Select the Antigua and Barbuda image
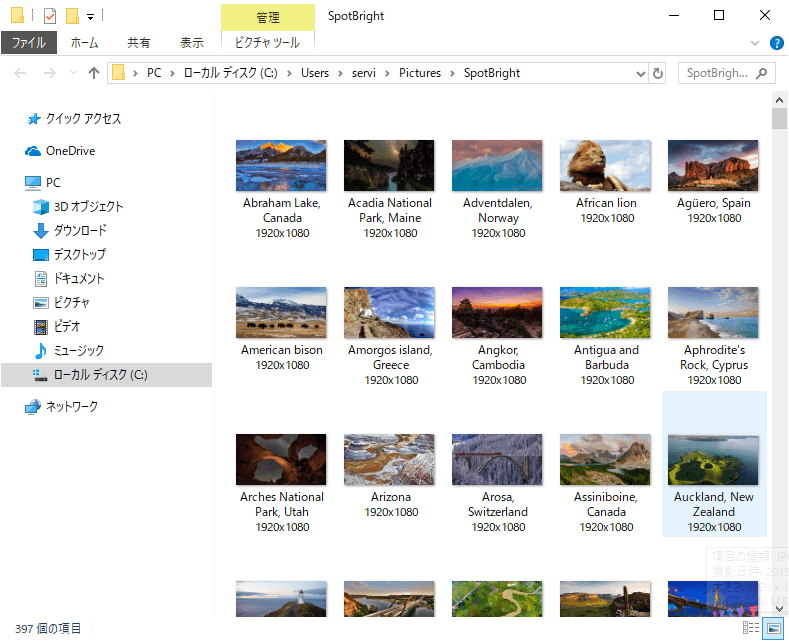Viewport: 789px width, 641px height. pos(605,312)
